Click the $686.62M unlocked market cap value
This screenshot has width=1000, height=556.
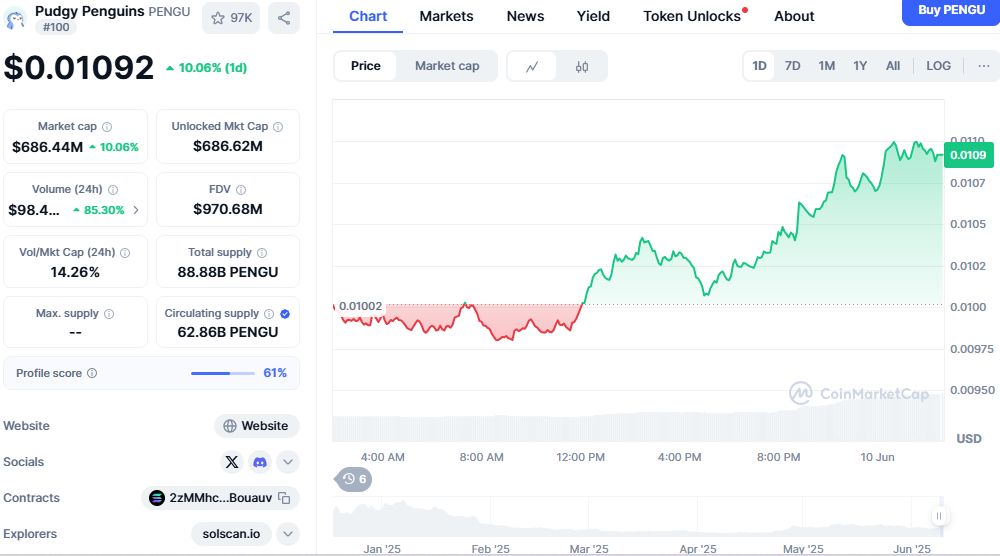[x=228, y=146]
